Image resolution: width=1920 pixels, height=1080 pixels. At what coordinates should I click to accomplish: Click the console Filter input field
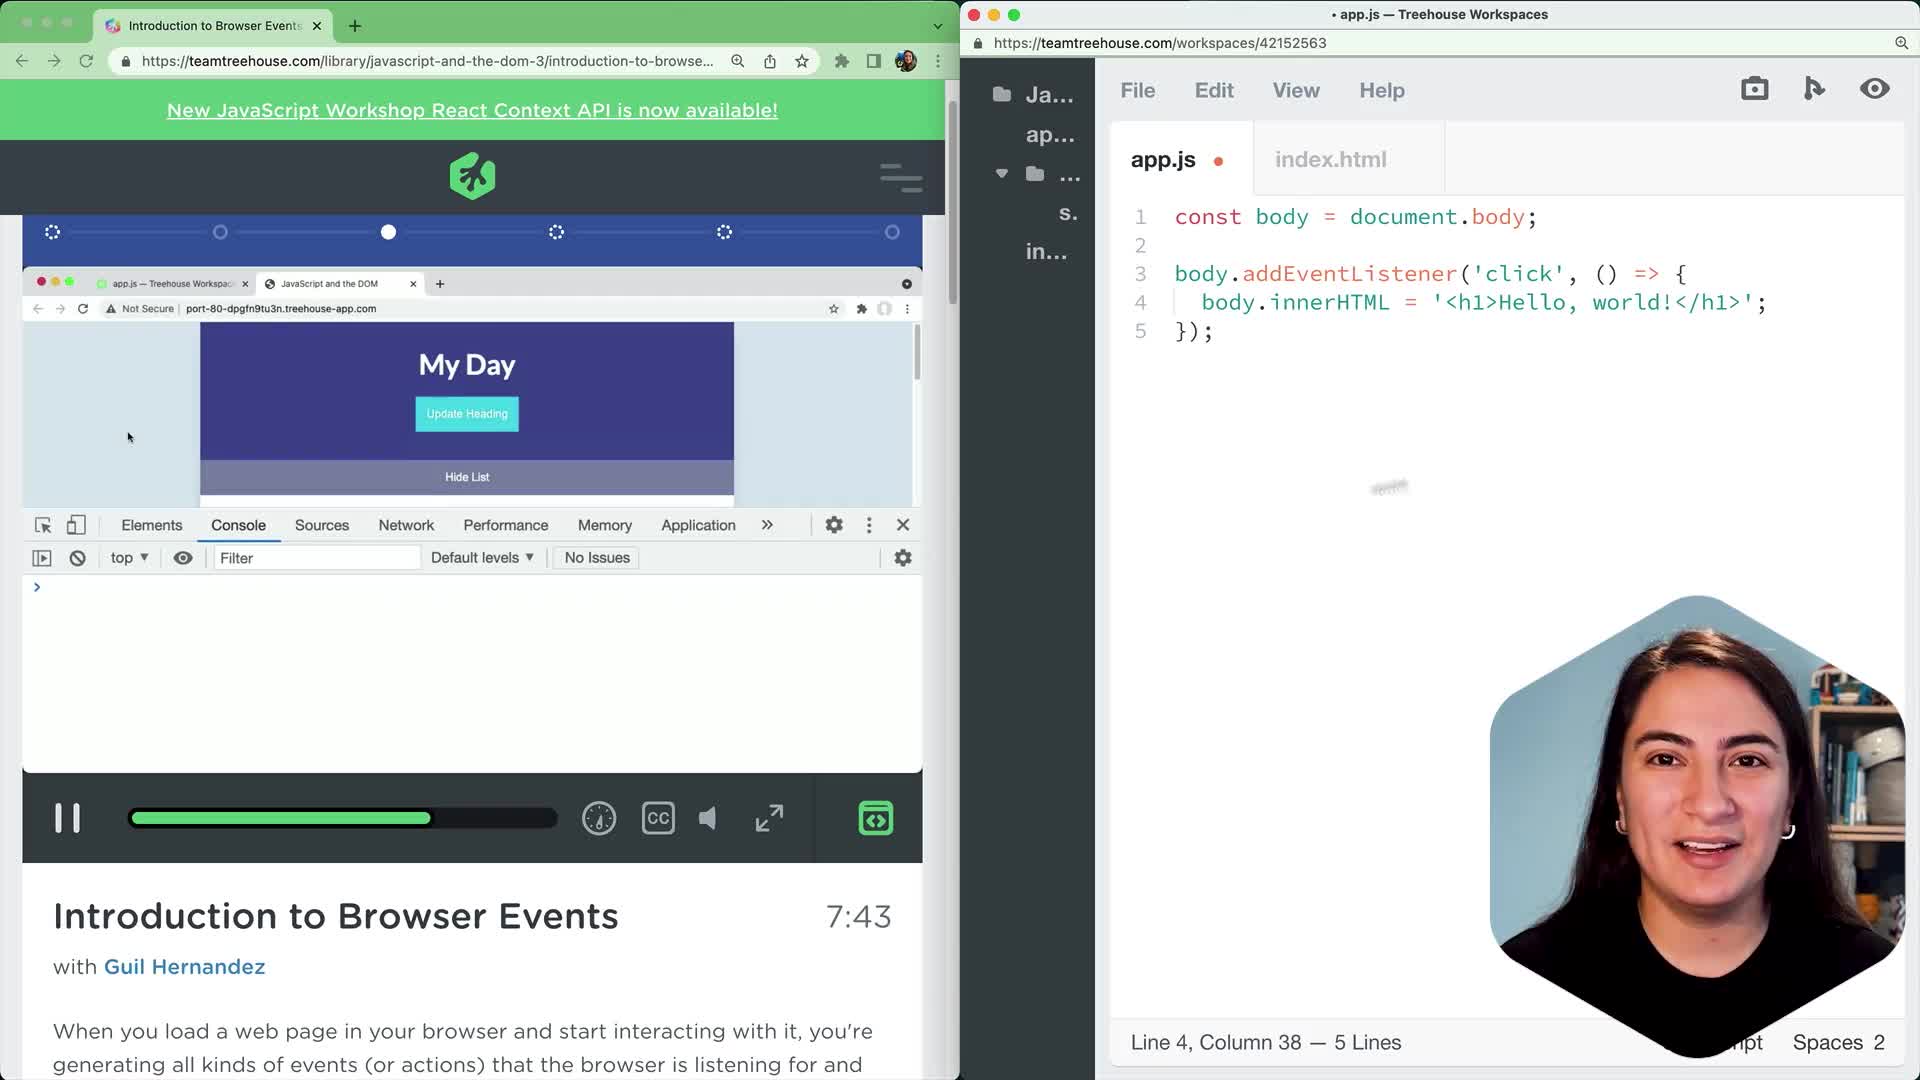pos(316,558)
